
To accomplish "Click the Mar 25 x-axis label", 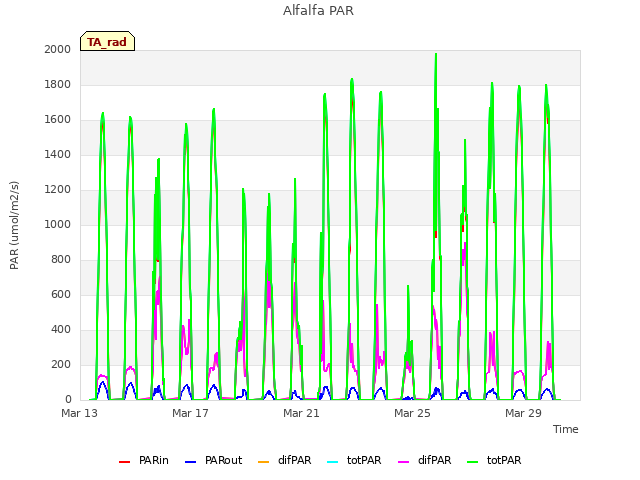I will tap(412, 413).
